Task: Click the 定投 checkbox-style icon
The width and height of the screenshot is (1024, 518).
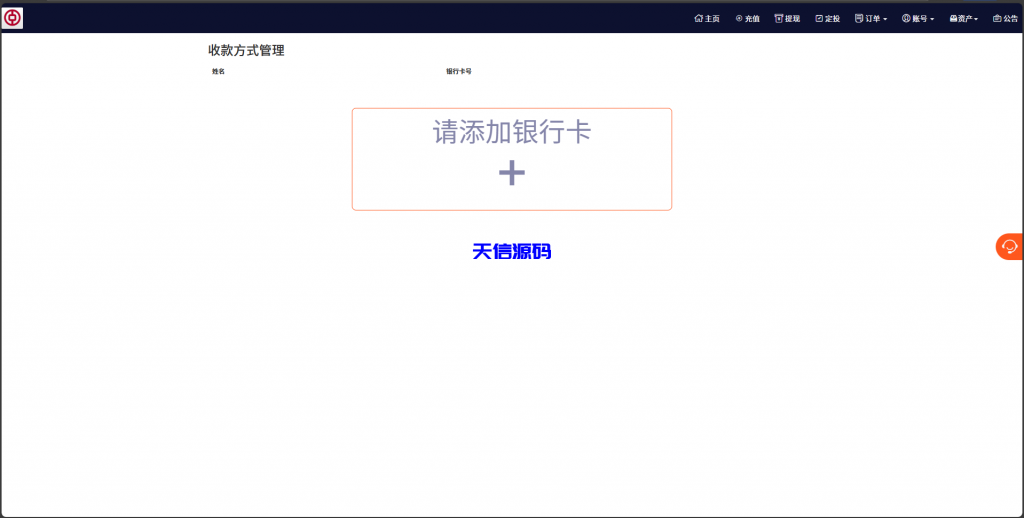Action: [819, 18]
